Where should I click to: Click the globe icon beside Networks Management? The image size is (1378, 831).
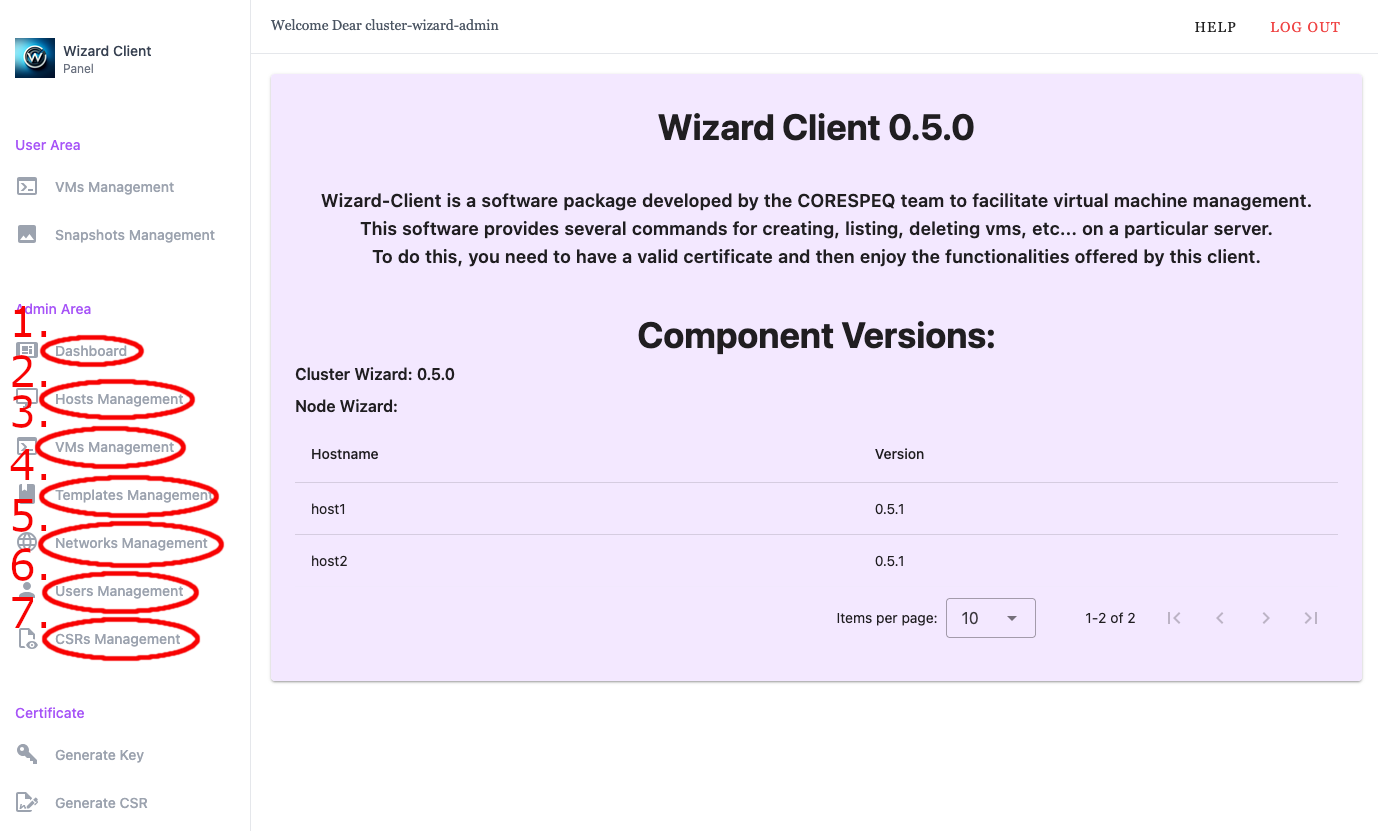(27, 543)
